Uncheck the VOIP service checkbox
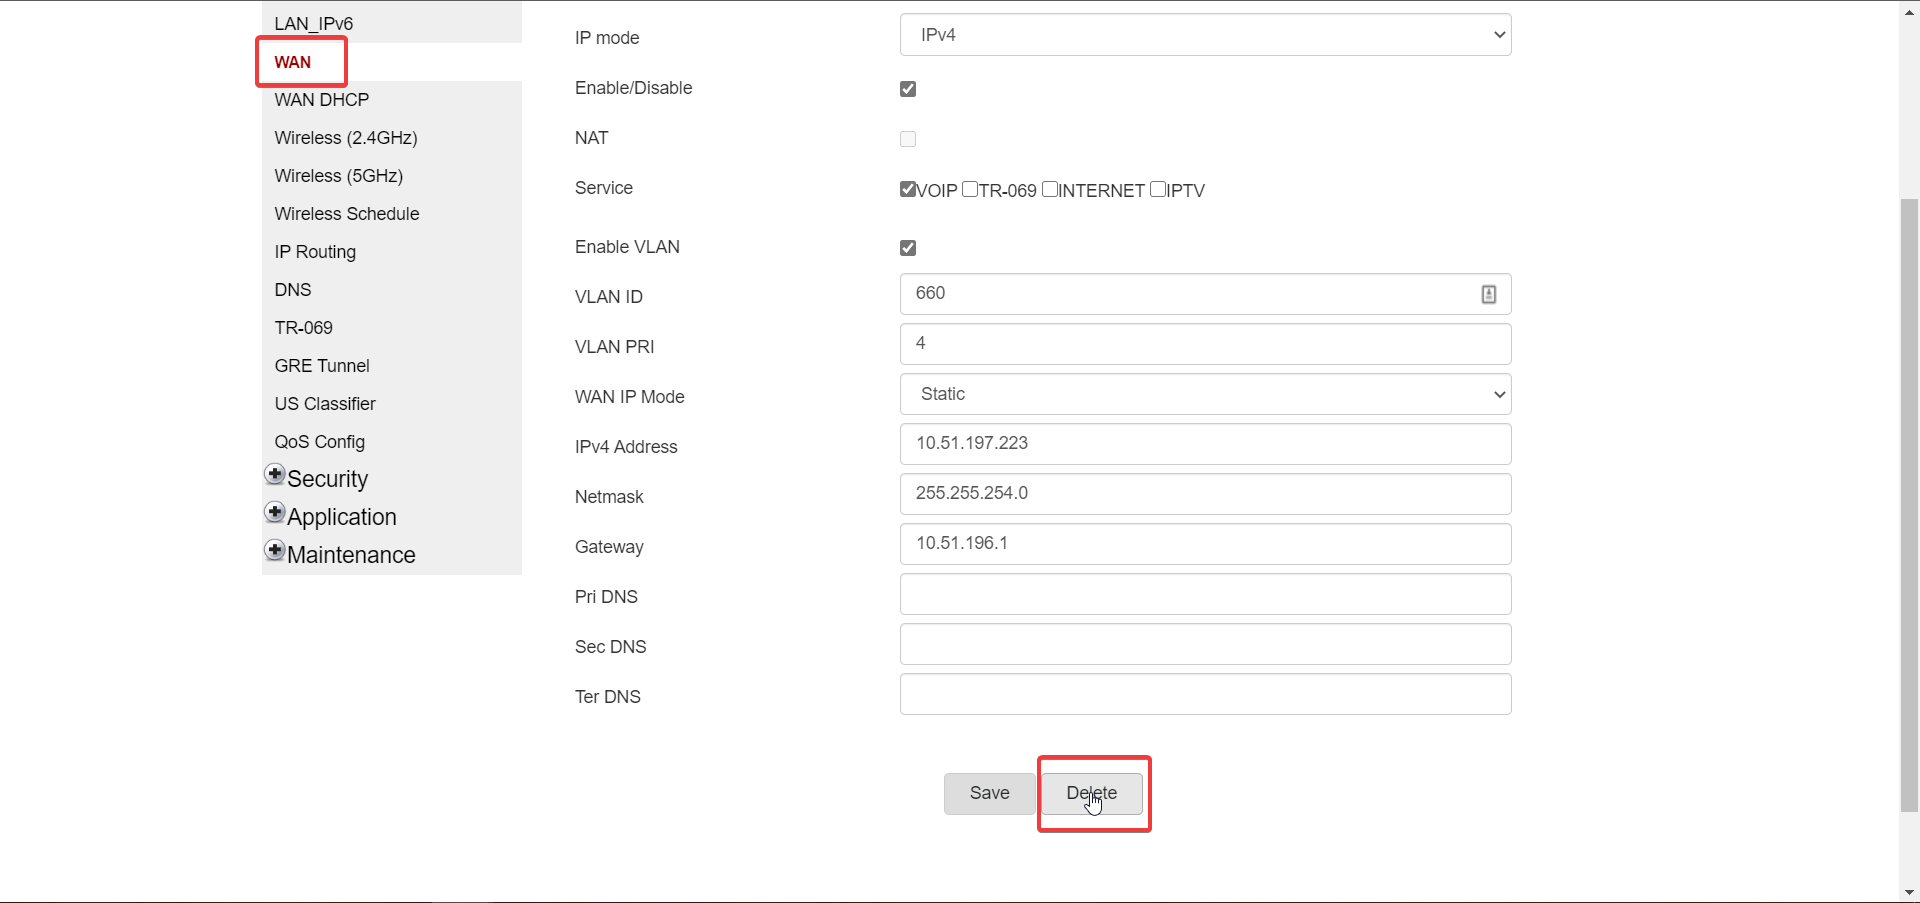This screenshot has width=1920, height=903. click(908, 189)
